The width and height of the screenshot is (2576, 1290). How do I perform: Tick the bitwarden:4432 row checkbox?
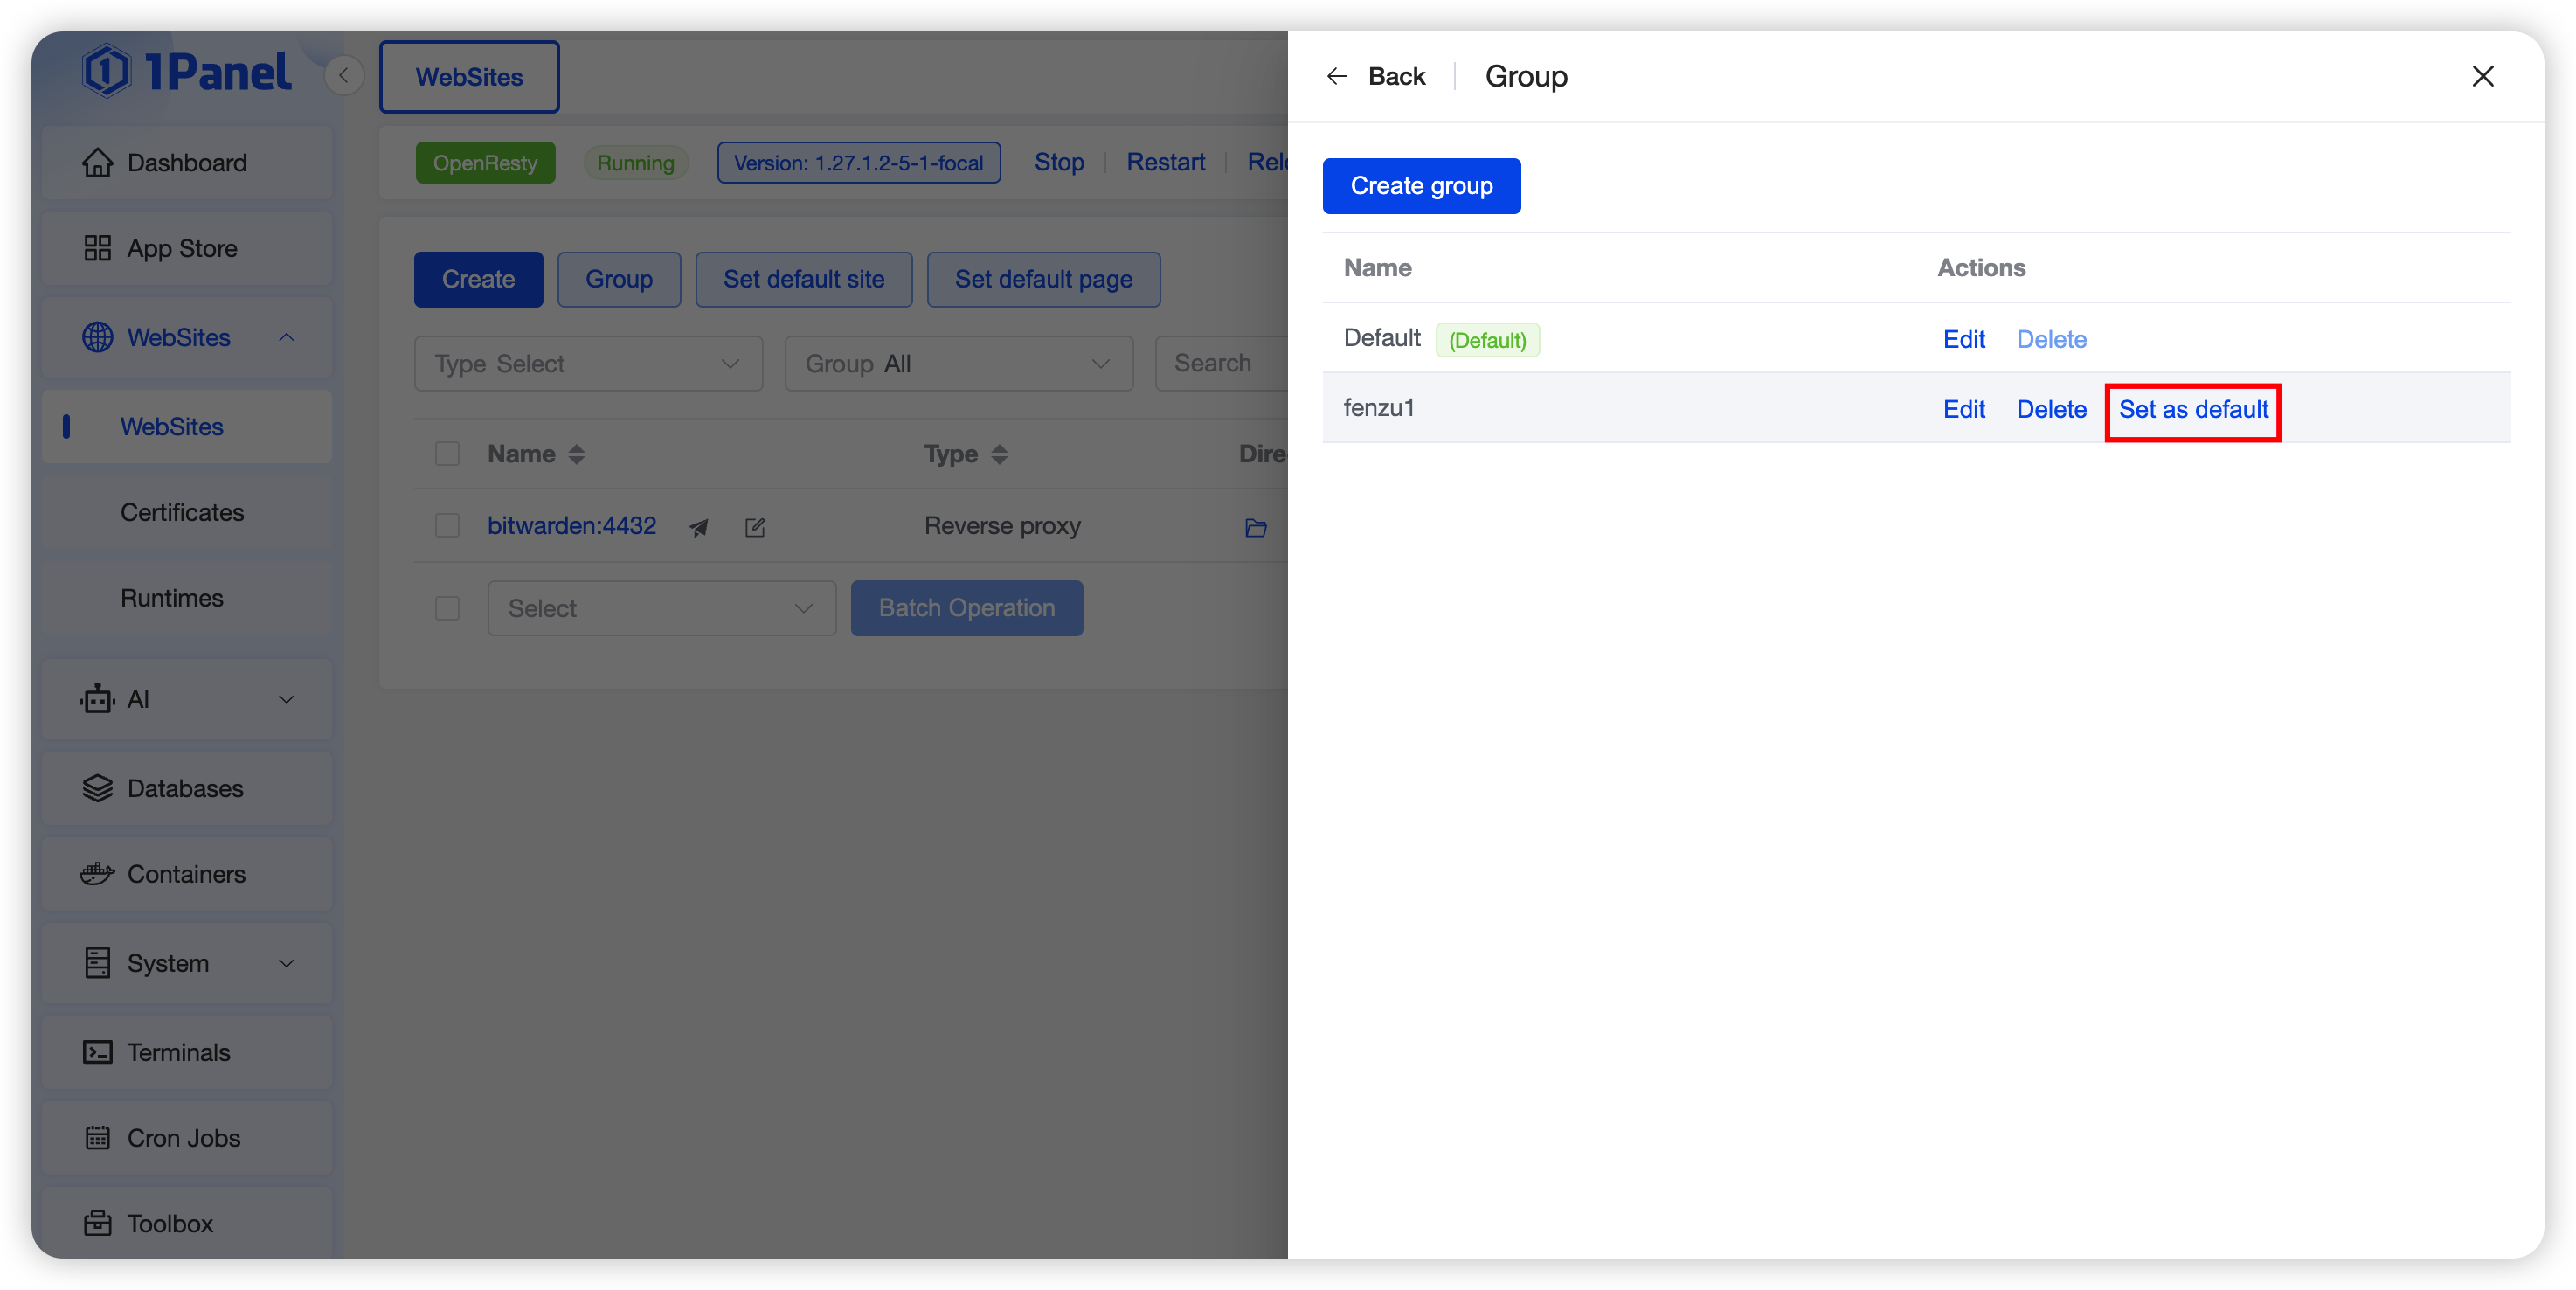[447, 526]
